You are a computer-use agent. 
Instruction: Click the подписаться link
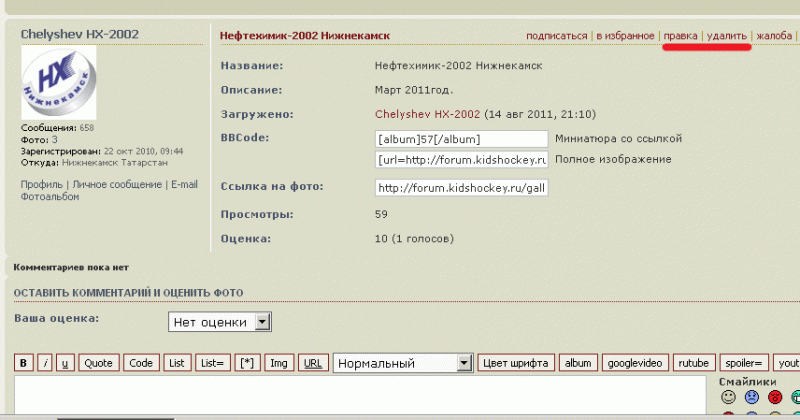(x=557, y=36)
